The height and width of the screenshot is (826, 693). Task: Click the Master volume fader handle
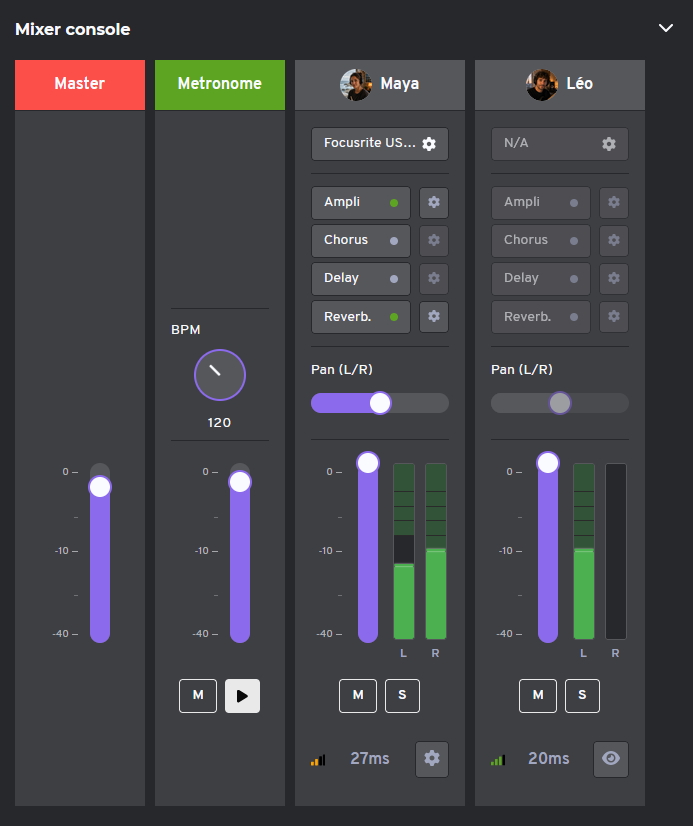click(x=100, y=486)
